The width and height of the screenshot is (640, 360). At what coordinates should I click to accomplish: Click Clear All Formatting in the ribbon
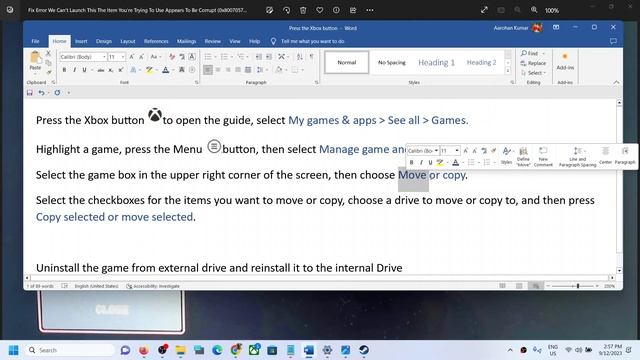(x=172, y=57)
